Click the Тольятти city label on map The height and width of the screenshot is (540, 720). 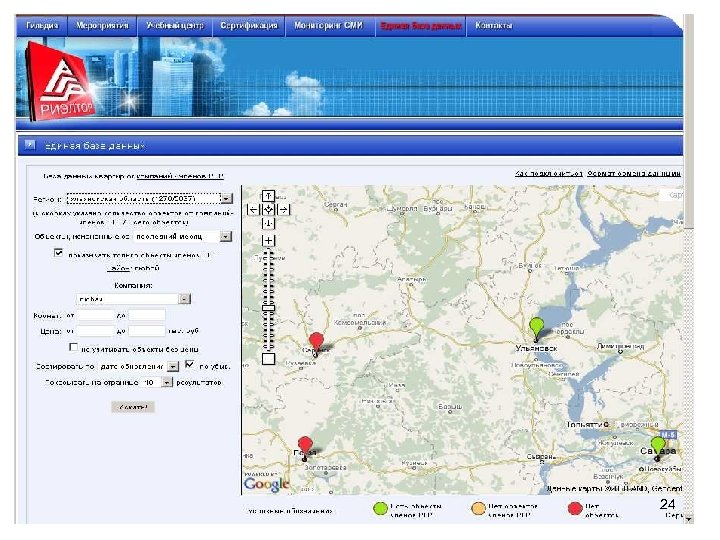pyautogui.click(x=585, y=425)
